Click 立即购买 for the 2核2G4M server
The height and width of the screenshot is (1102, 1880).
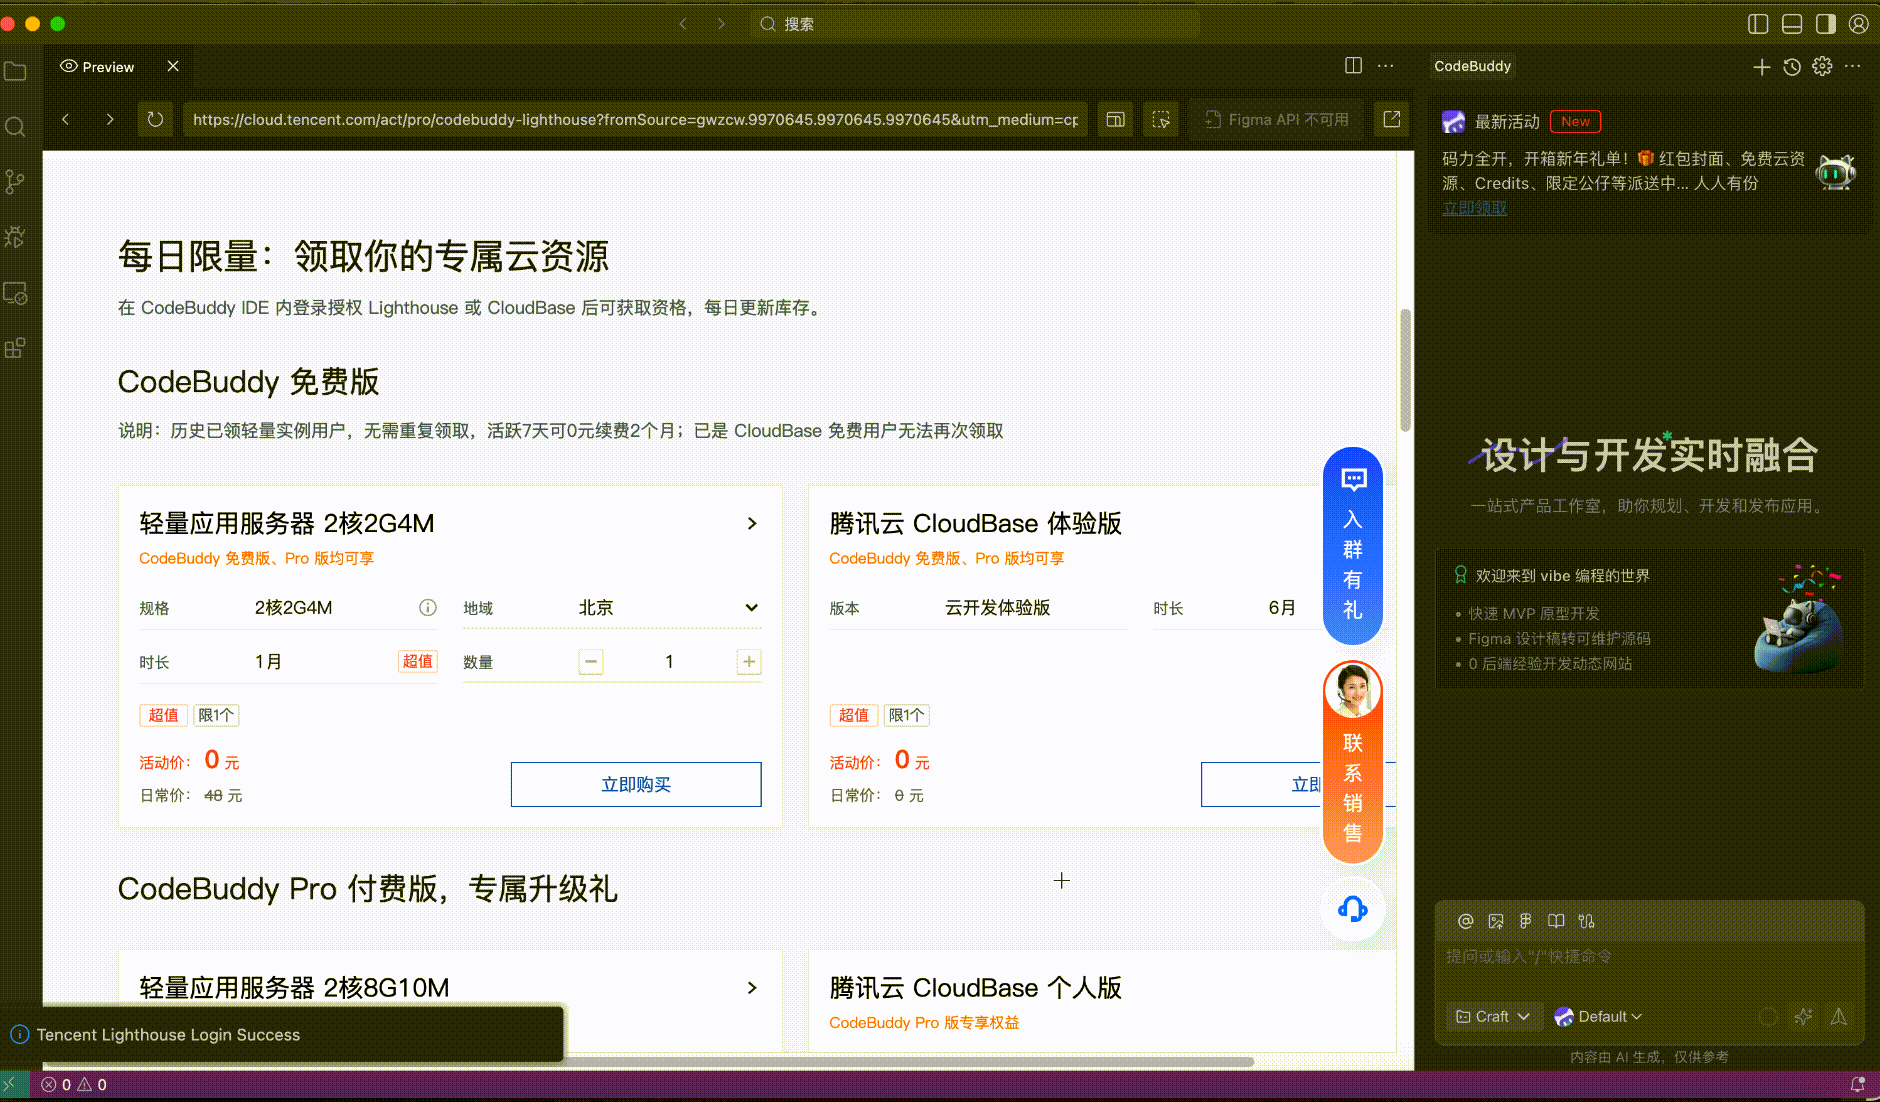636,784
